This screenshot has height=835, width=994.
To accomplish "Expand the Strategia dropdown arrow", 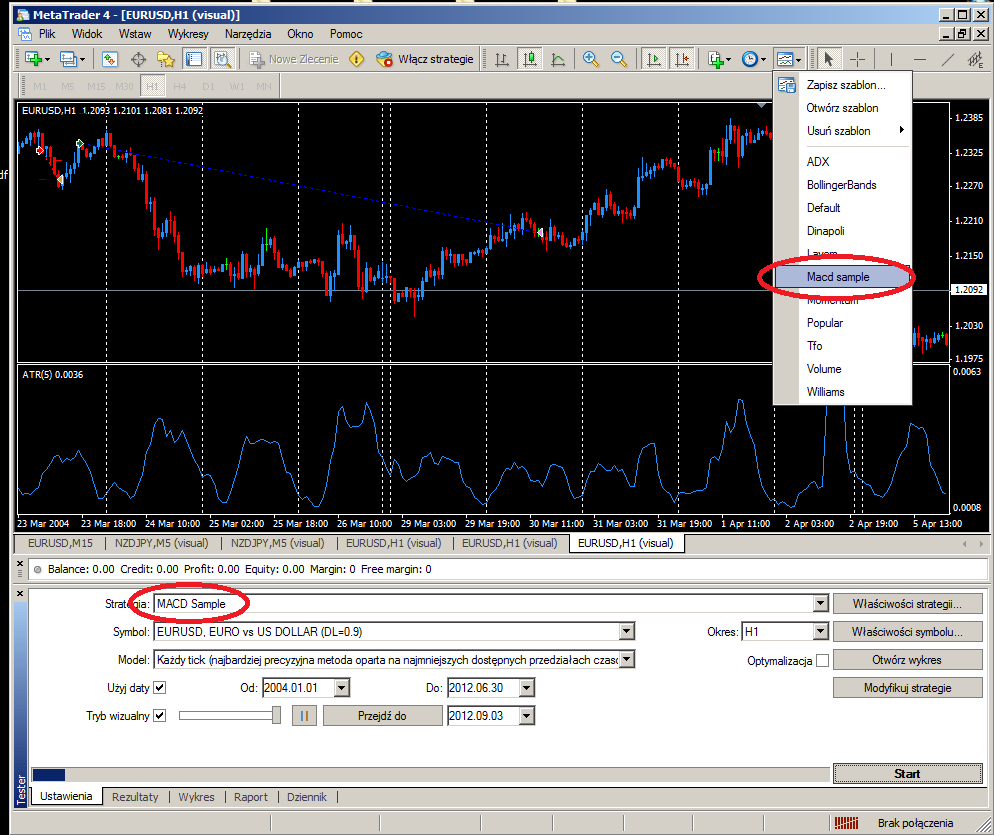I will pyautogui.click(x=821, y=604).
